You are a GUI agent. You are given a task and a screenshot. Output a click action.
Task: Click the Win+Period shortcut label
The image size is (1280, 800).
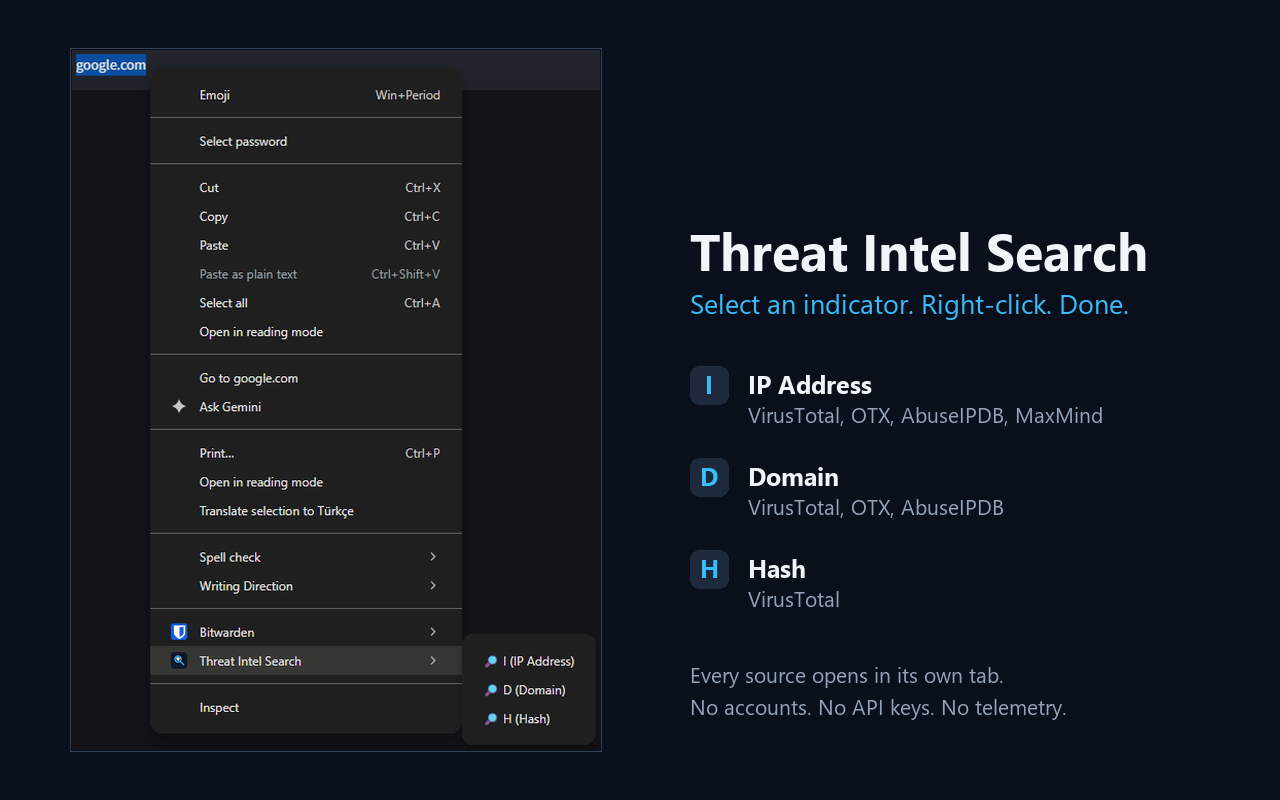tap(408, 95)
